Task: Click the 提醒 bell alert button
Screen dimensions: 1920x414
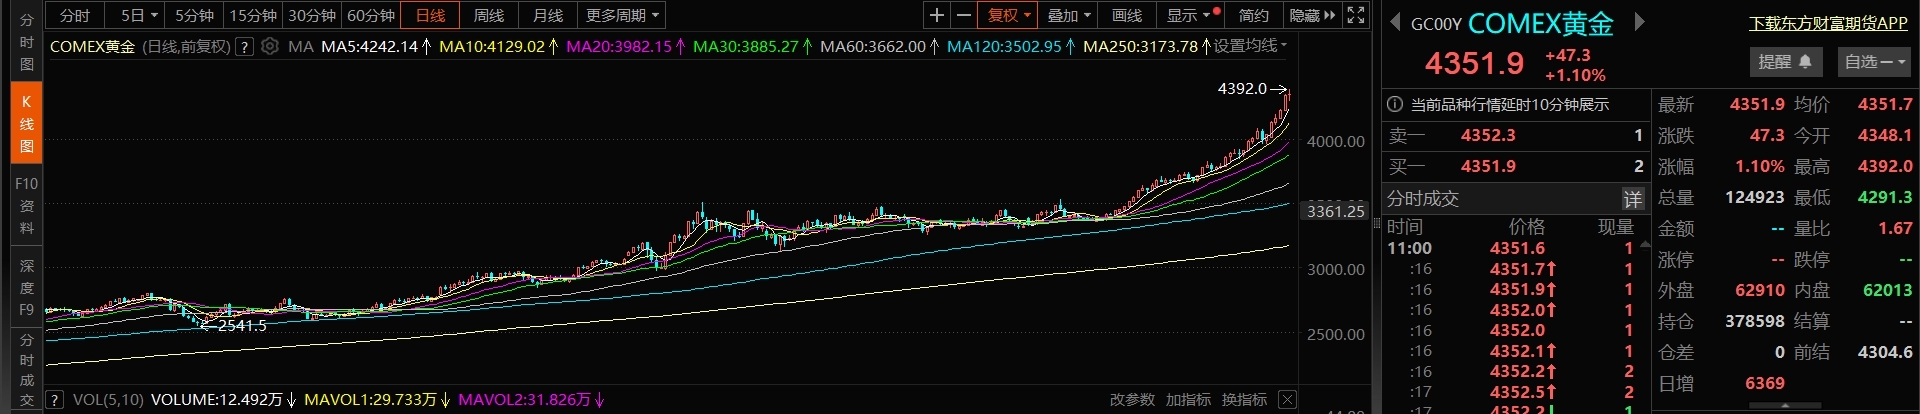Action: 1784,62
